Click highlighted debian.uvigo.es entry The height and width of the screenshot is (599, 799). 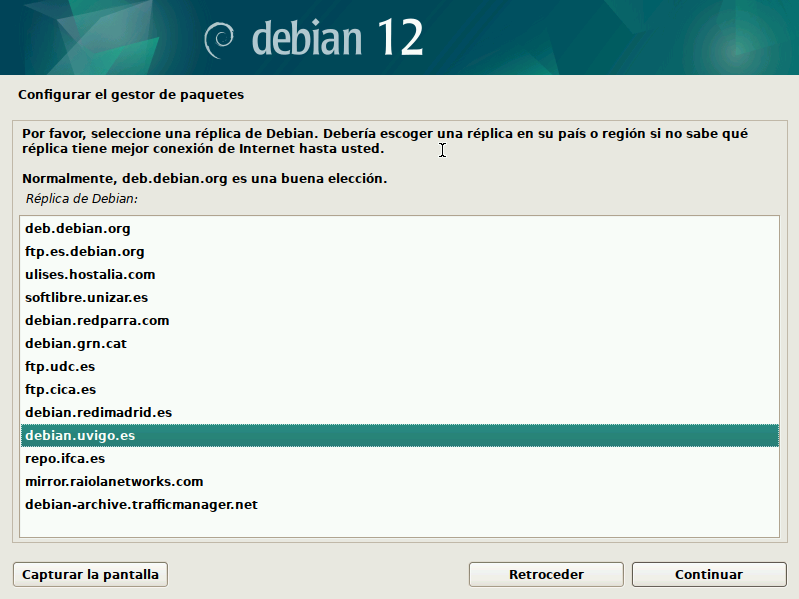pos(80,436)
